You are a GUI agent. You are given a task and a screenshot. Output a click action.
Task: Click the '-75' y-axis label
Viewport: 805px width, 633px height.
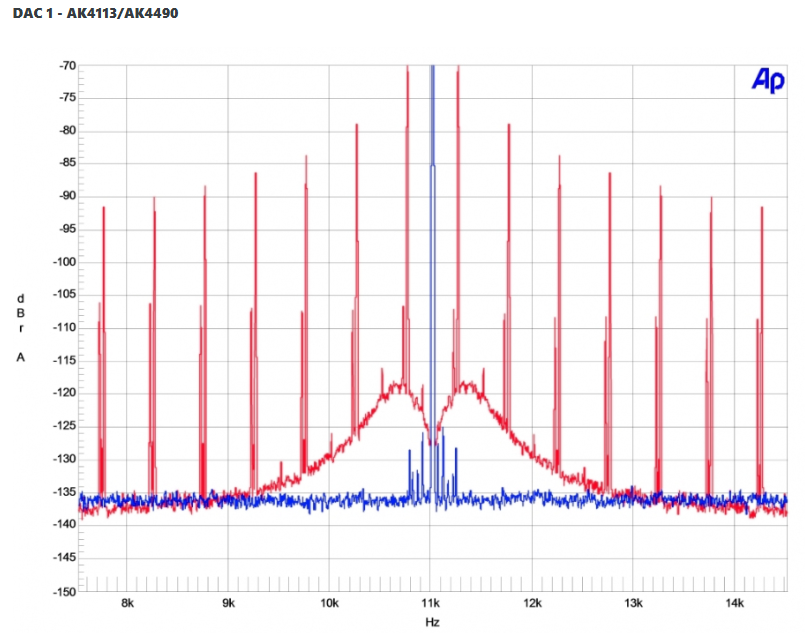click(67, 98)
